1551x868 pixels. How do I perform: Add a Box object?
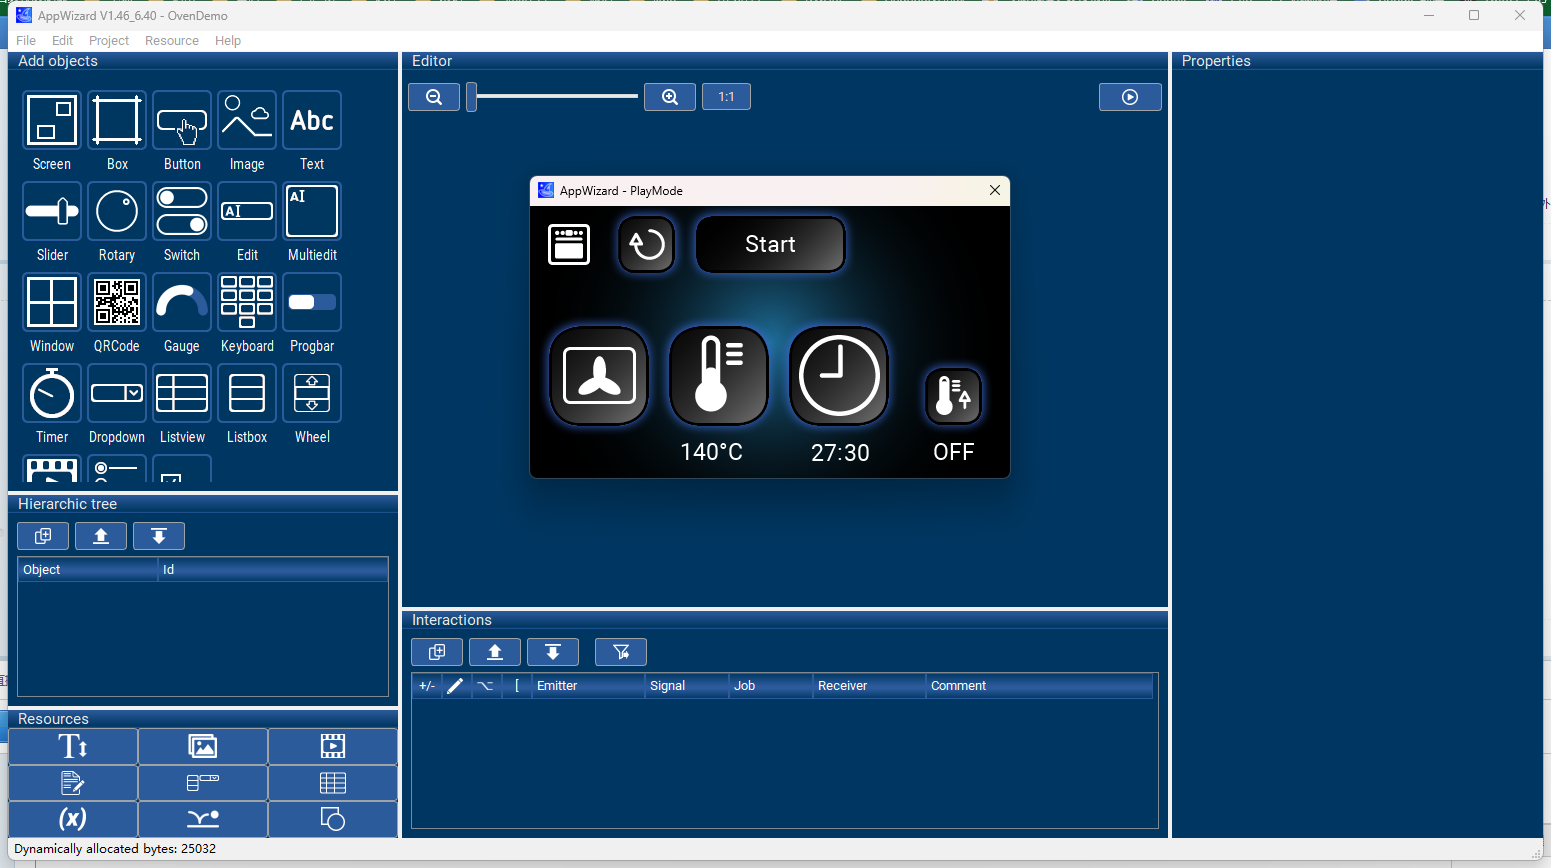(x=117, y=120)
